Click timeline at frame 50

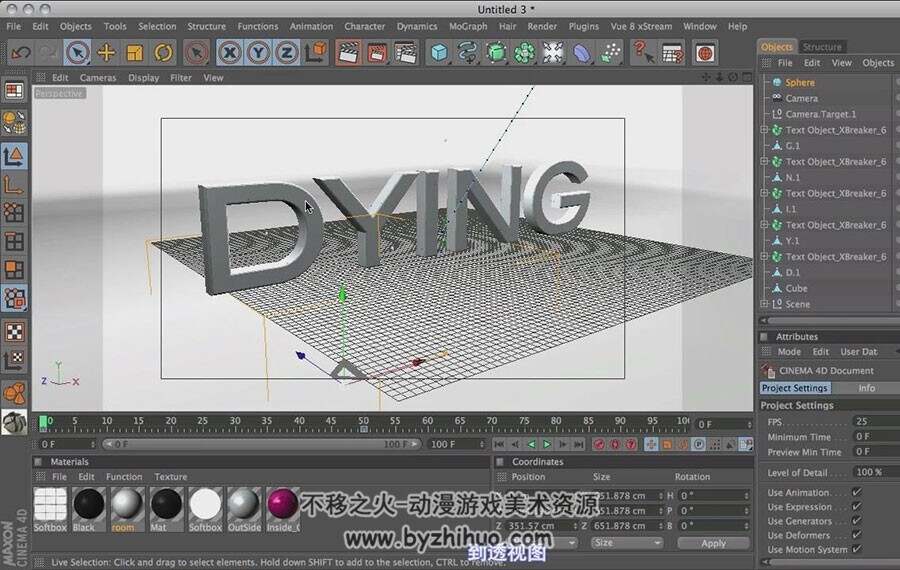click(x=363, y=424)
